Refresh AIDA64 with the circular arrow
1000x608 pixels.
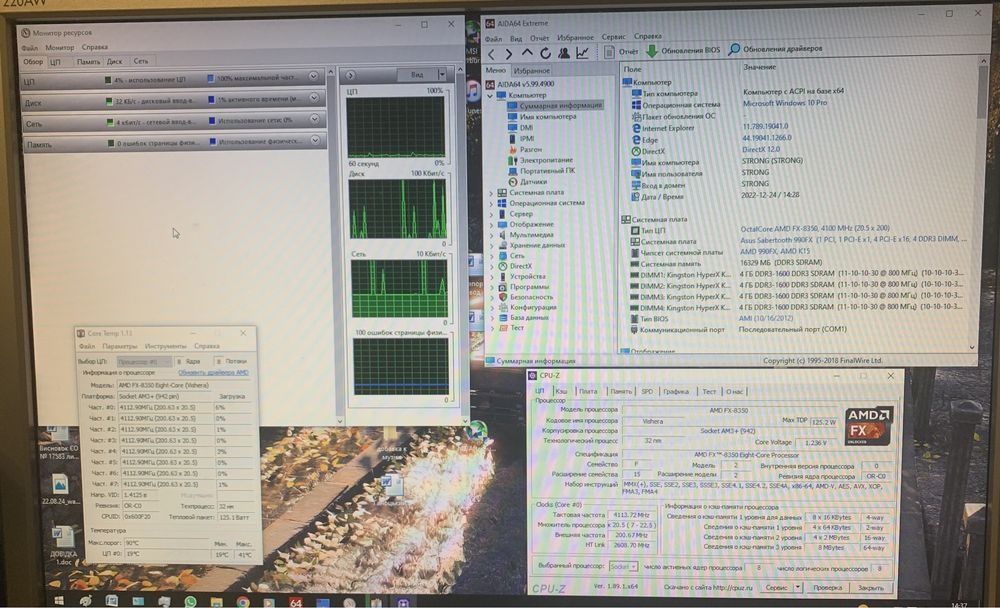point(545,54)
